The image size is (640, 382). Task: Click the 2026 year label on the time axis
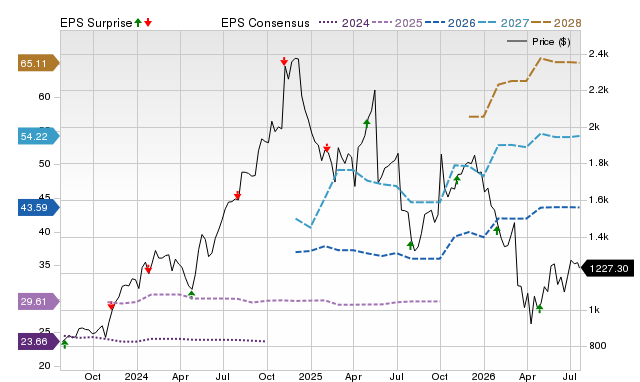pos(484,376)
